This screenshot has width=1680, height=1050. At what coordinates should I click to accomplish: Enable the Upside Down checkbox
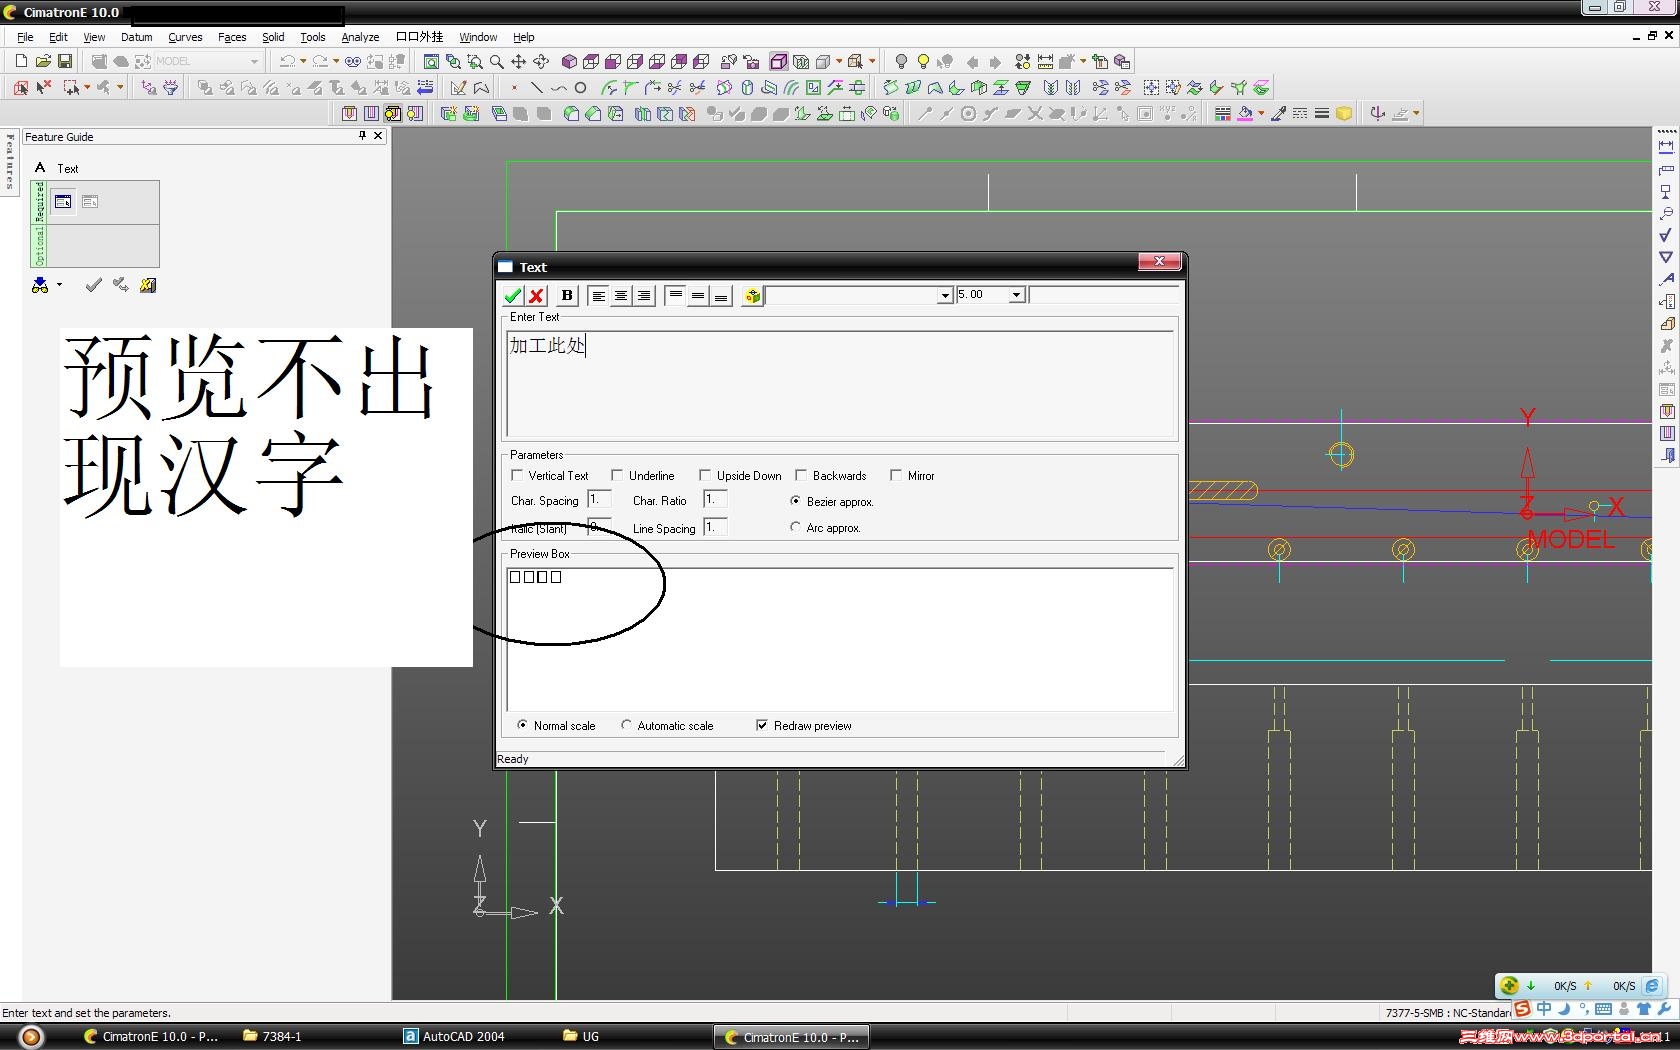705,475
